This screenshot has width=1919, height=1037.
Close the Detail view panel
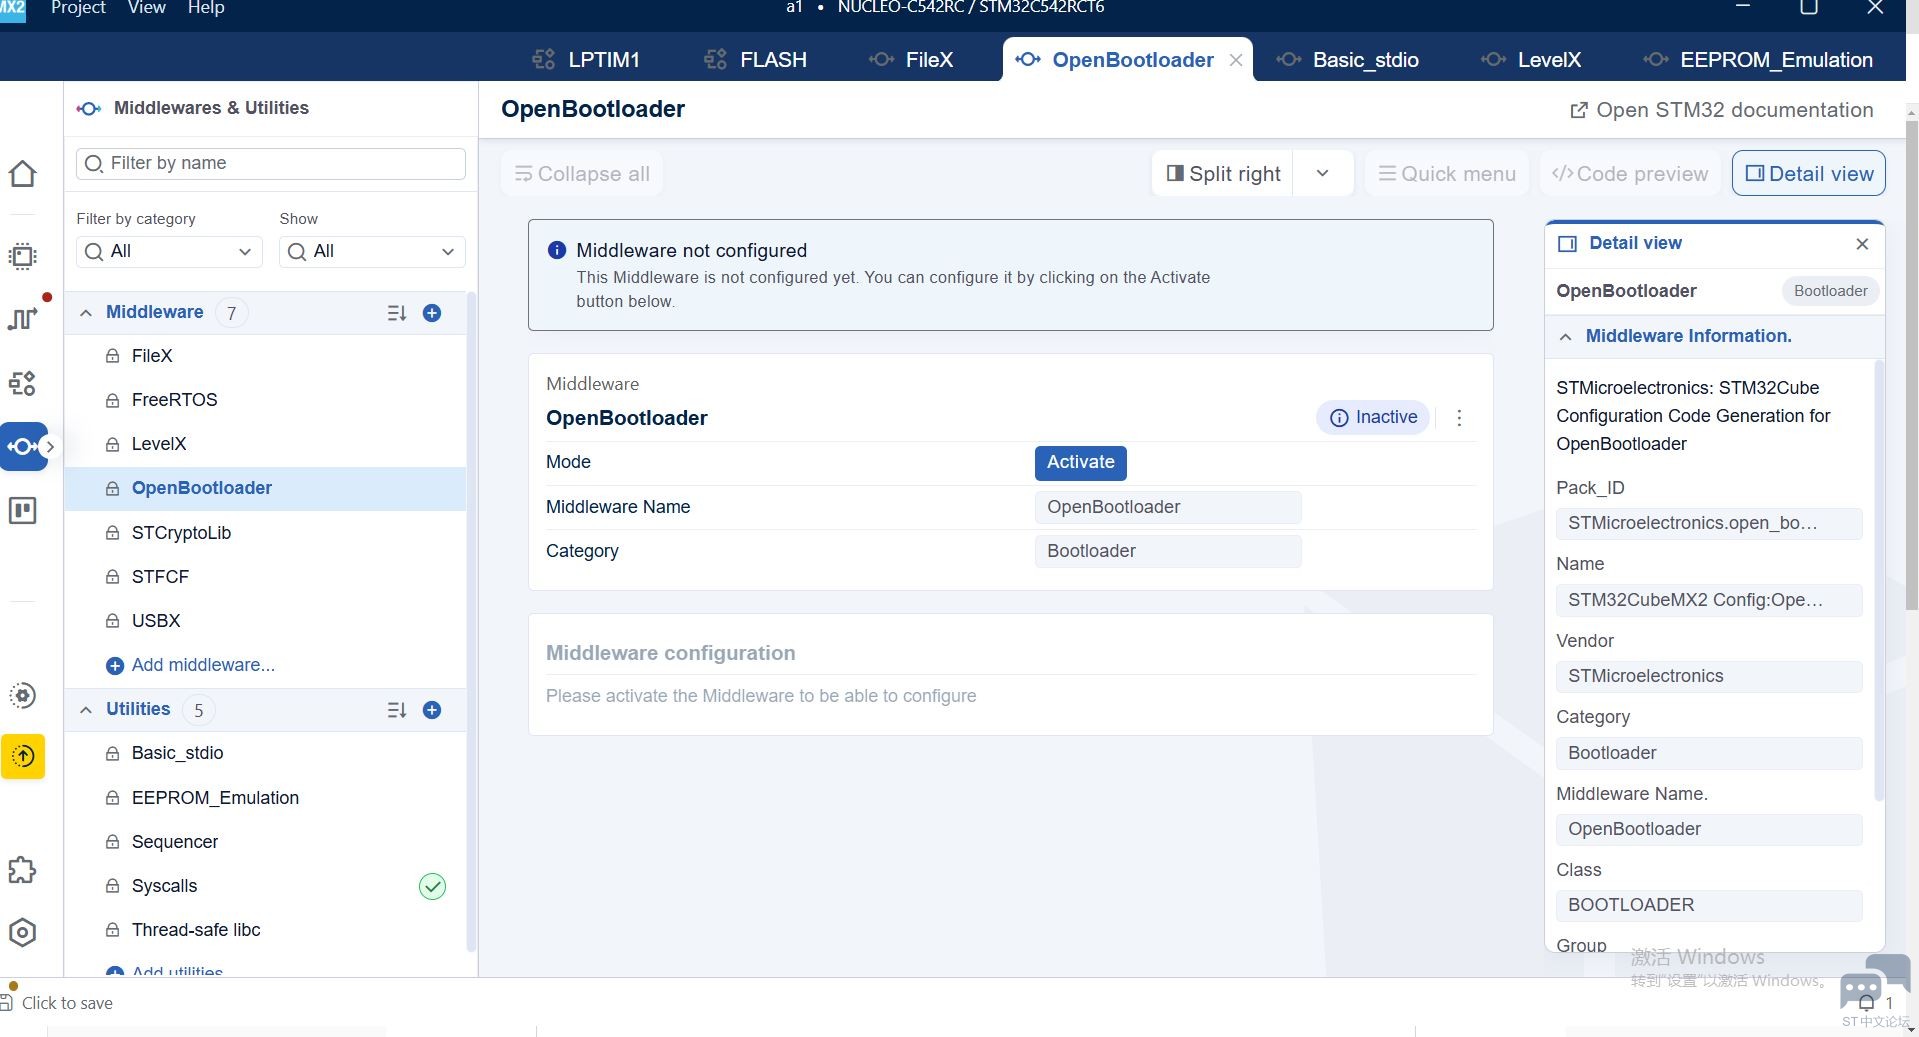click(x=1862, y=244)
